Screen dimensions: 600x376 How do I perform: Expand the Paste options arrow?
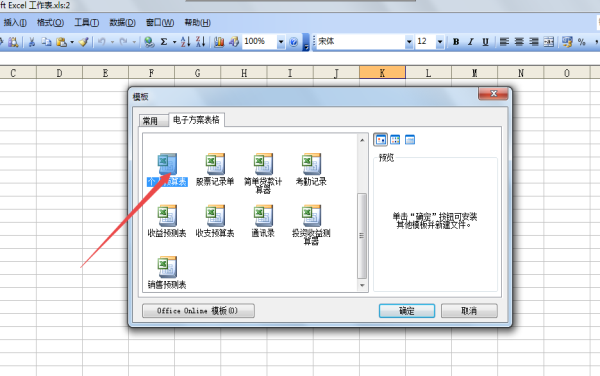pos(72,42)
